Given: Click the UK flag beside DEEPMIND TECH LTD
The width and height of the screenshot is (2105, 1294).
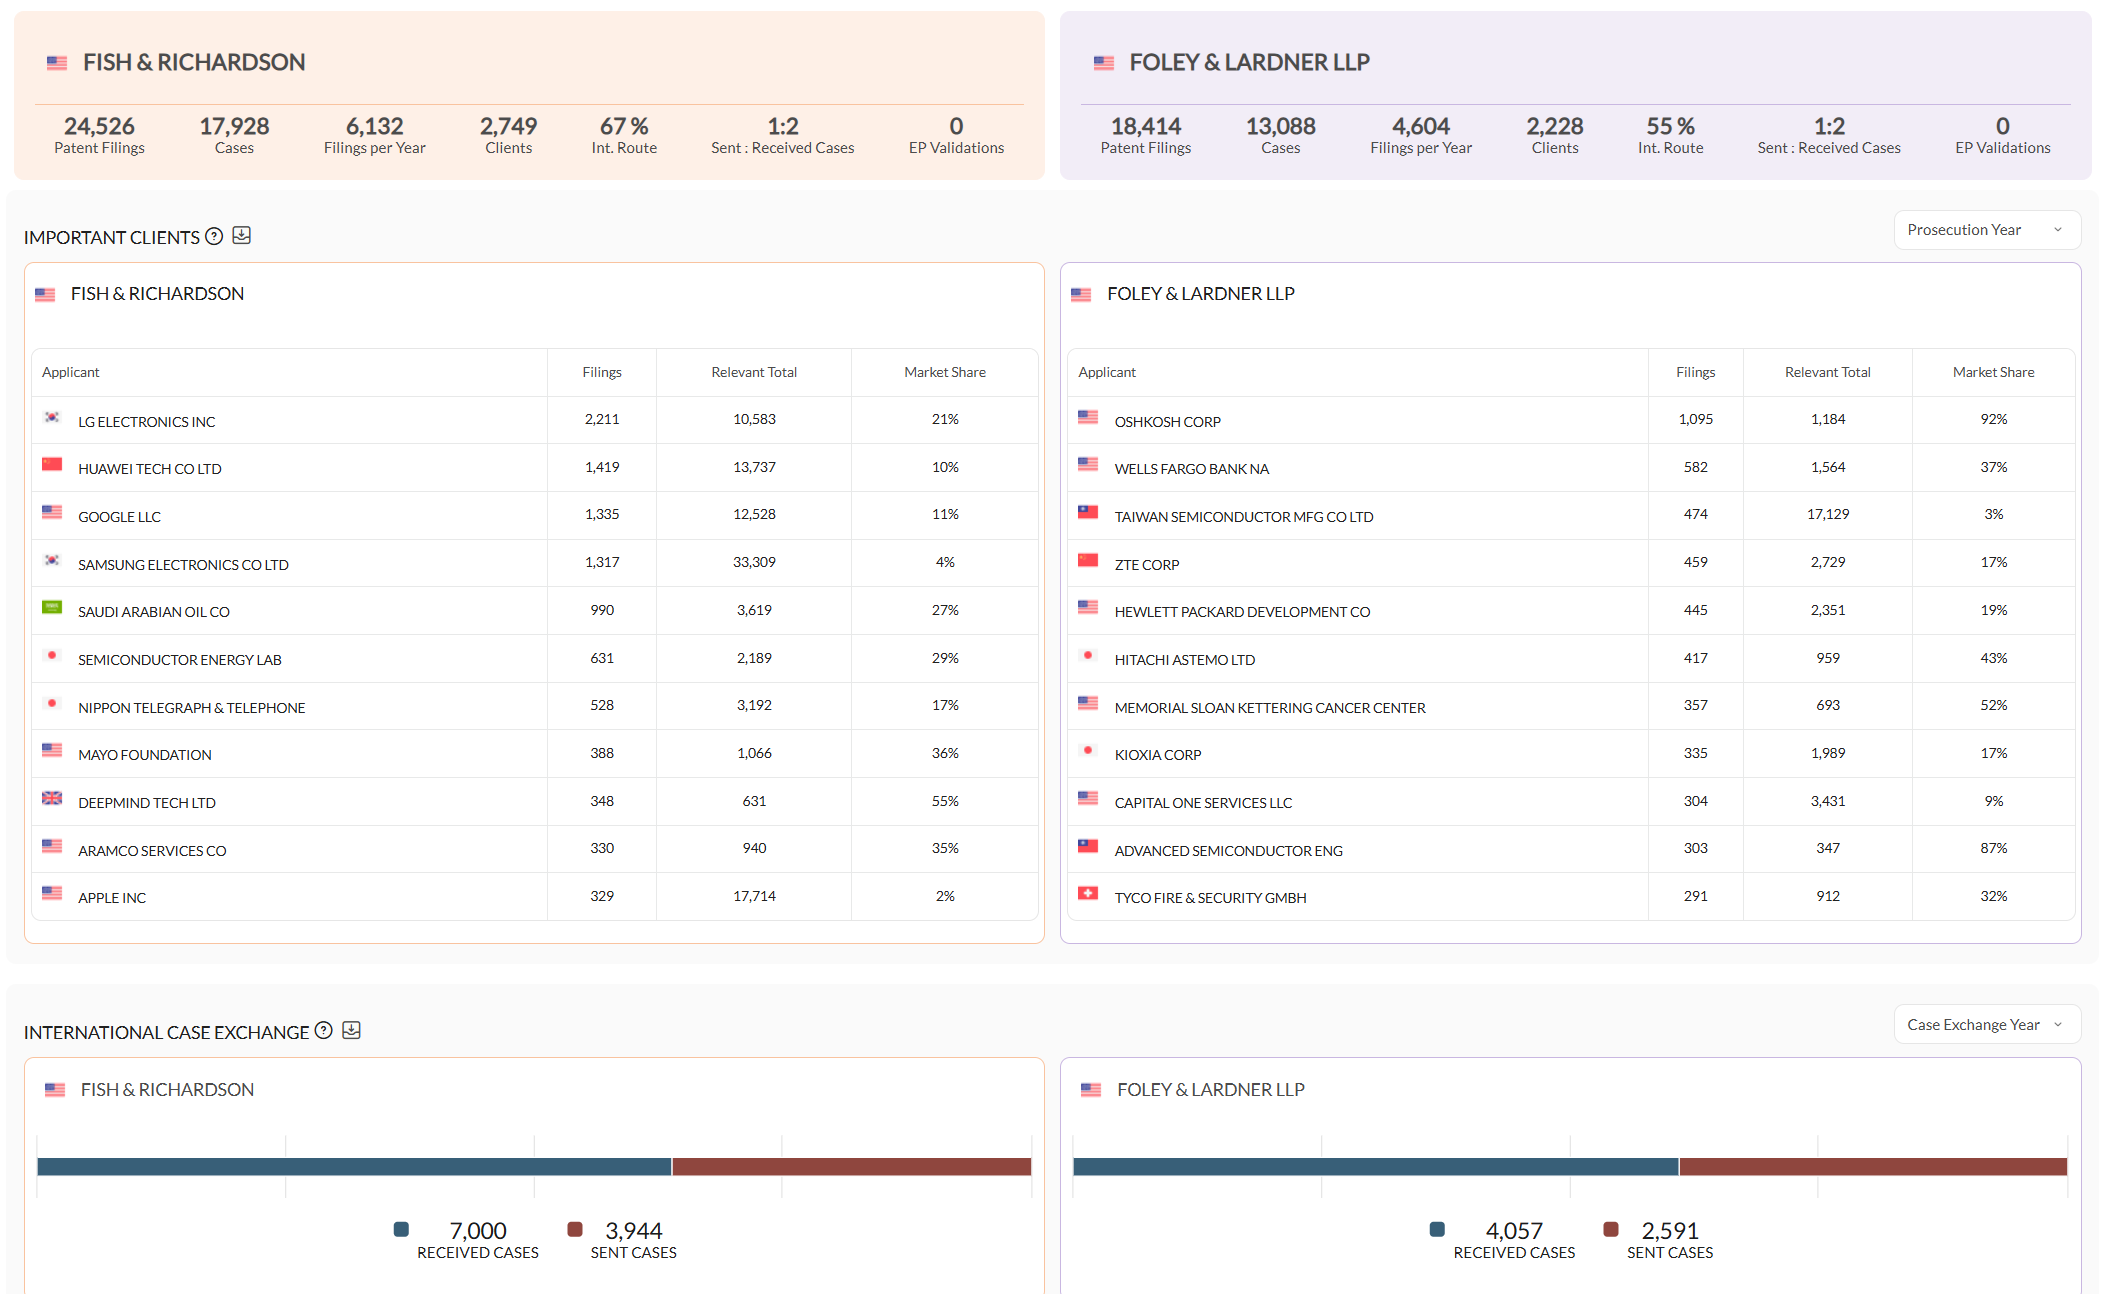Looking at the screenshot, I should tap(52, 799).
